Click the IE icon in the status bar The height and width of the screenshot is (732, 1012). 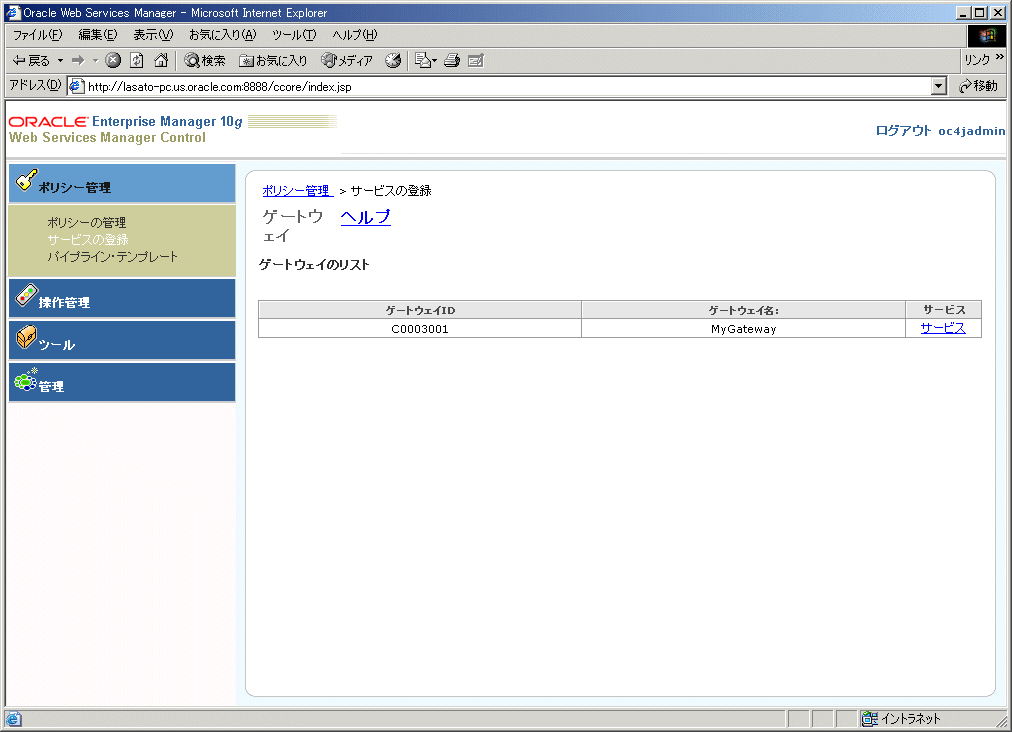pos(14,718)
